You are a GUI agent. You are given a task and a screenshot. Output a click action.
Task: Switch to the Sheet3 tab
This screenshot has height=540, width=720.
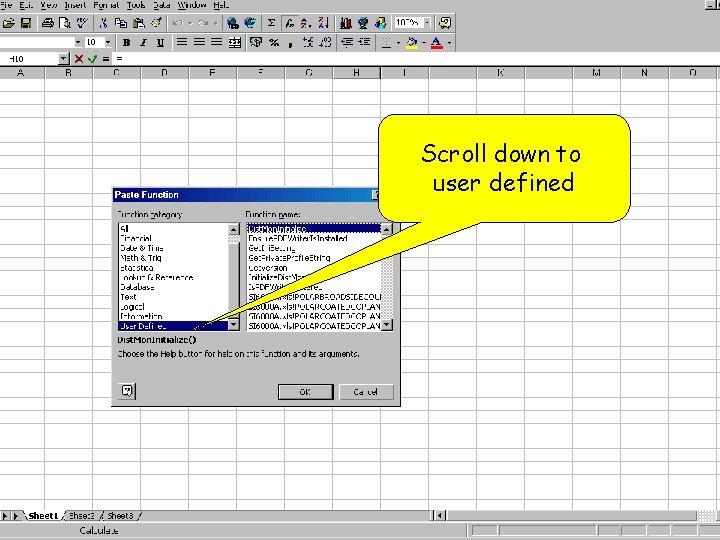click(120, 516)
